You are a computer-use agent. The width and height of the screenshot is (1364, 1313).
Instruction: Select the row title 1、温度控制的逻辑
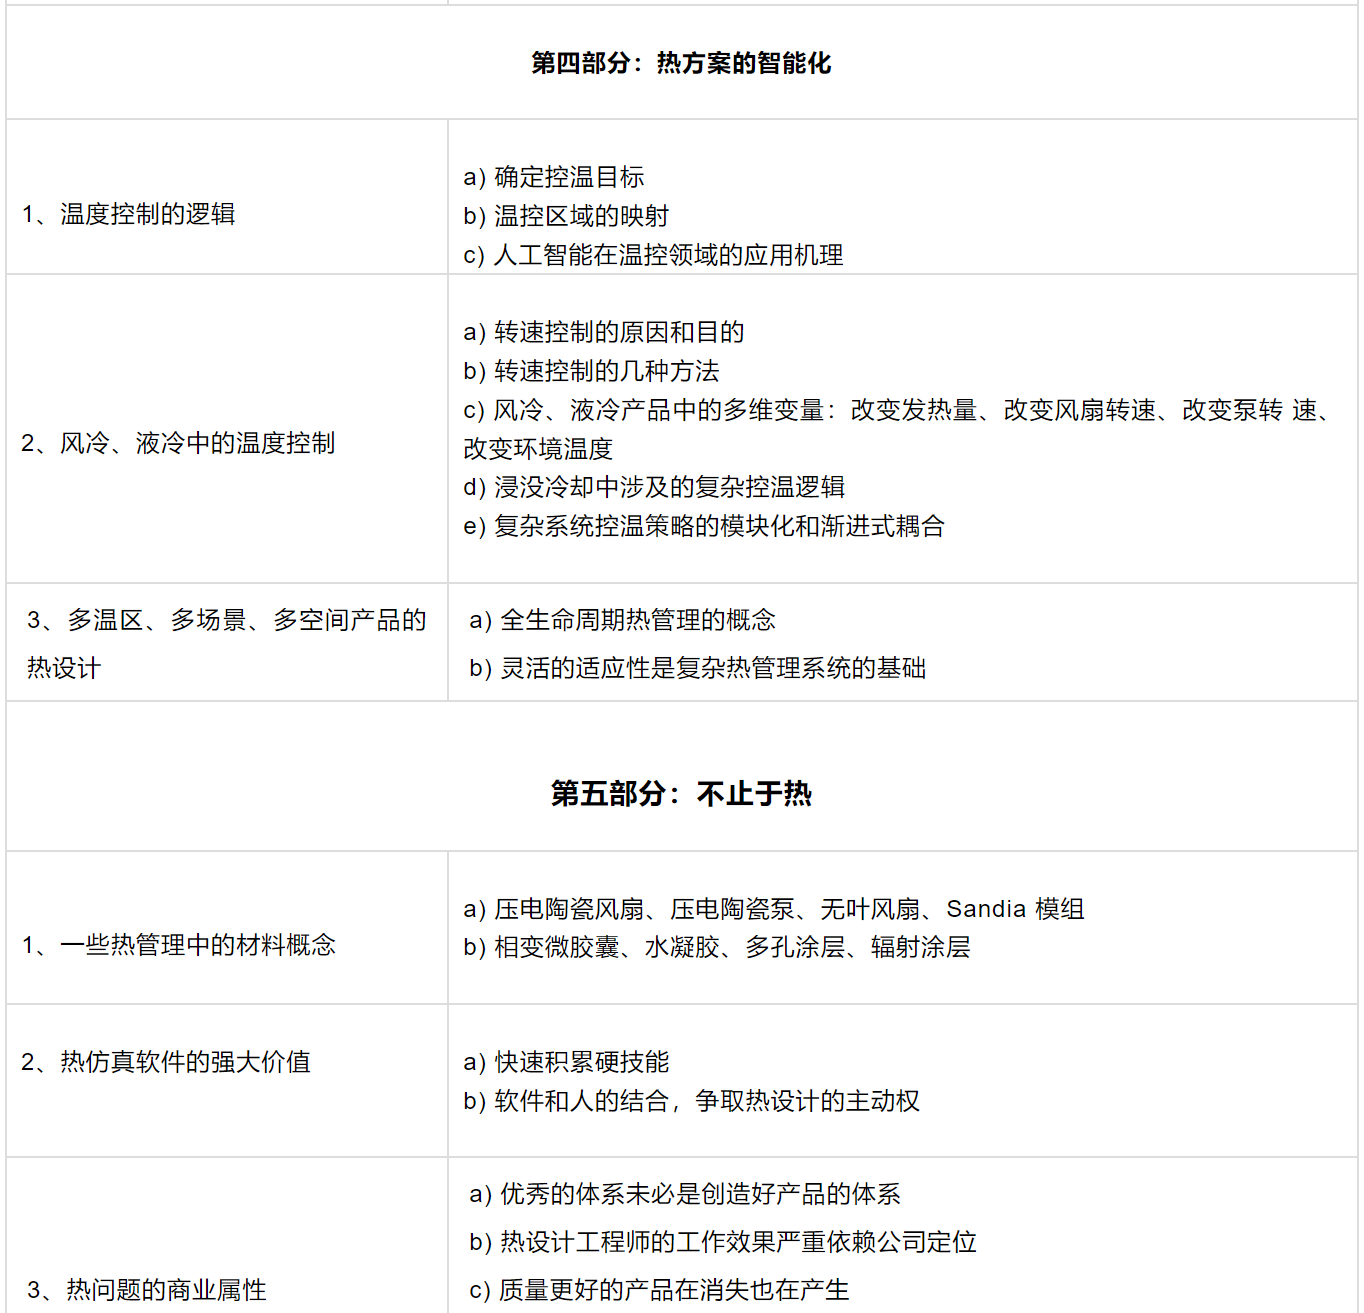(x=128, y=214)
